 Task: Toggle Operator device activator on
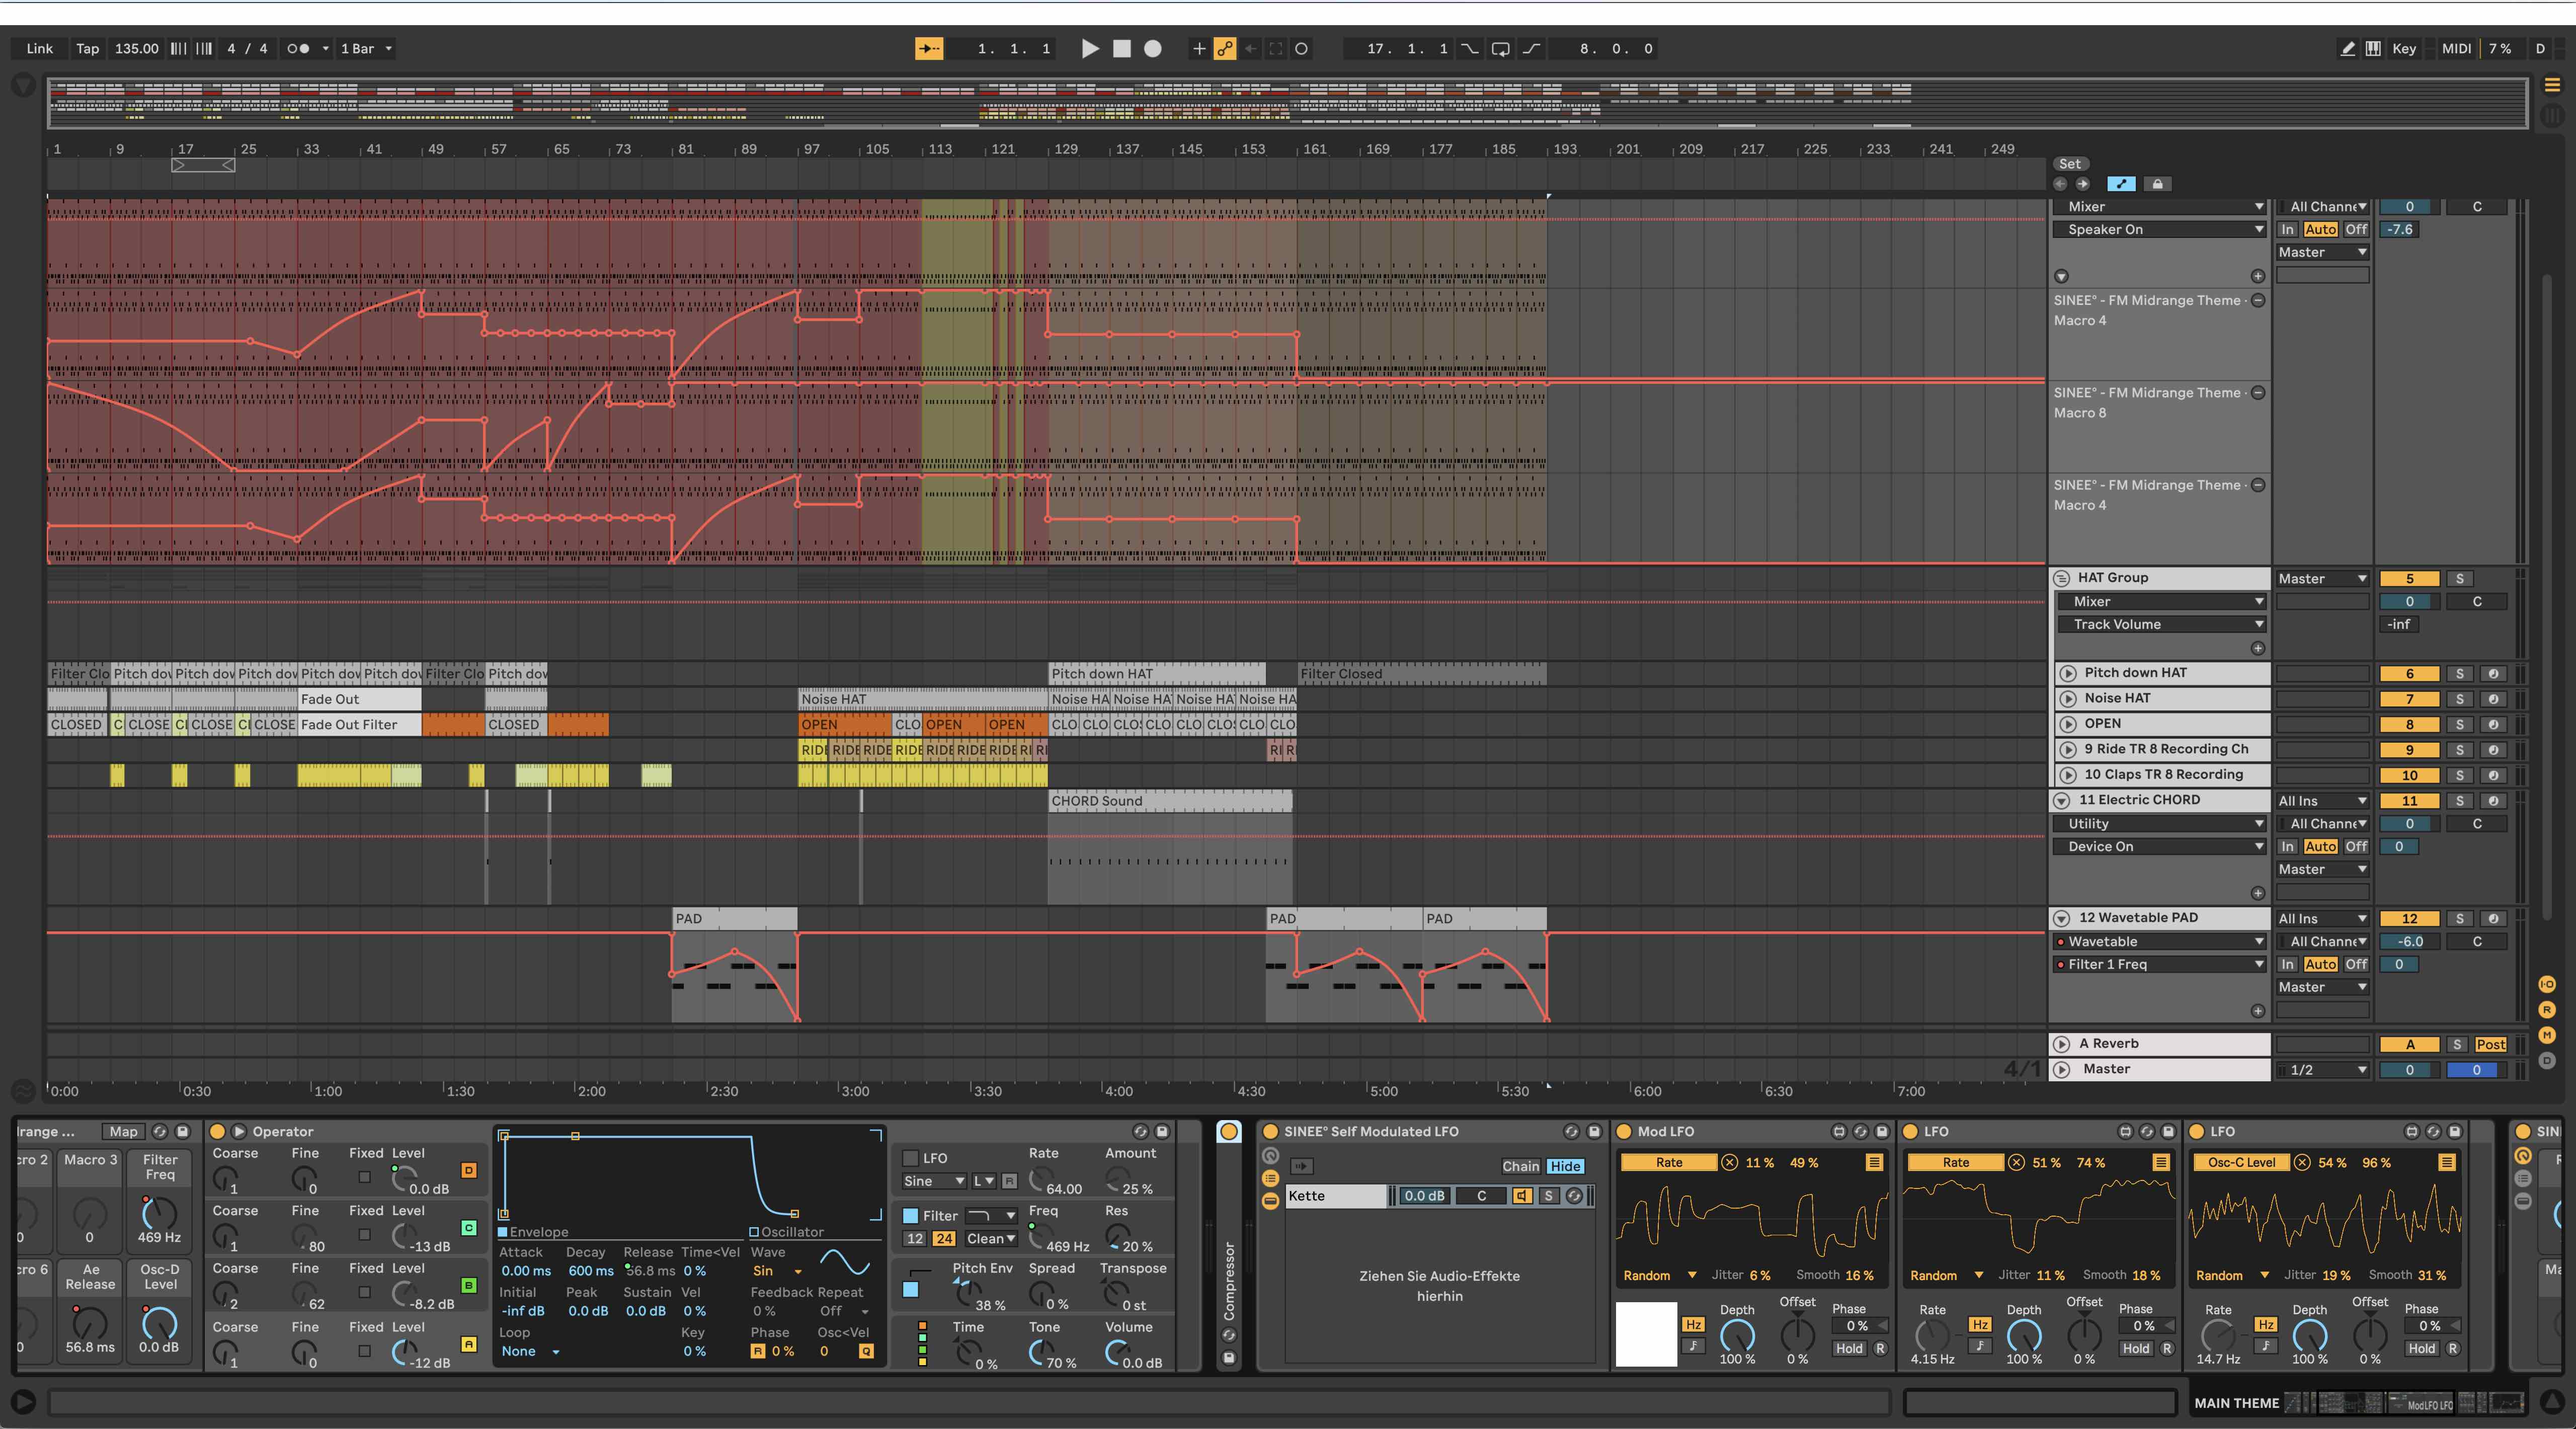[x=217, y=1131]
